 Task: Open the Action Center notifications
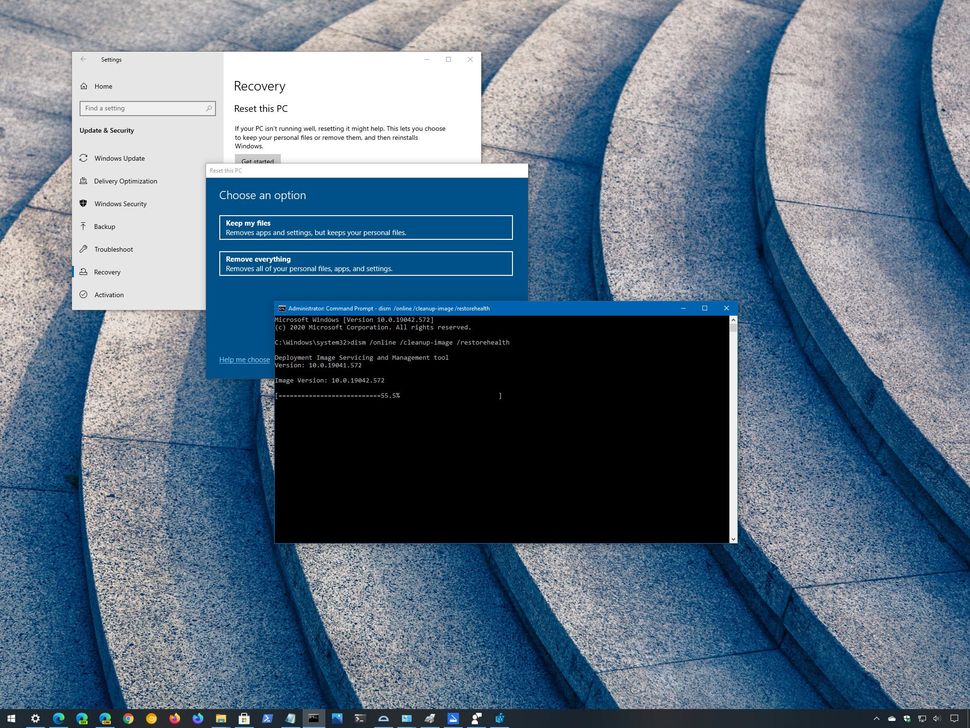(x=955, y=718)
